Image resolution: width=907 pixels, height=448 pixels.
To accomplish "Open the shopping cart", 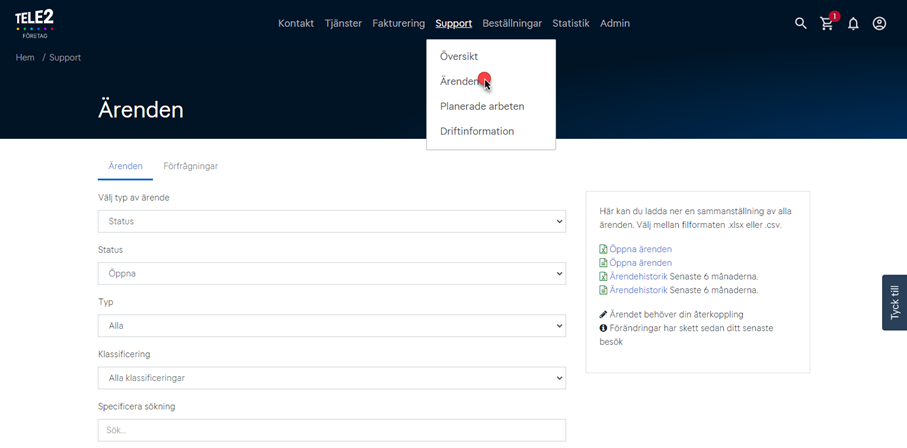I will point(827,24).
